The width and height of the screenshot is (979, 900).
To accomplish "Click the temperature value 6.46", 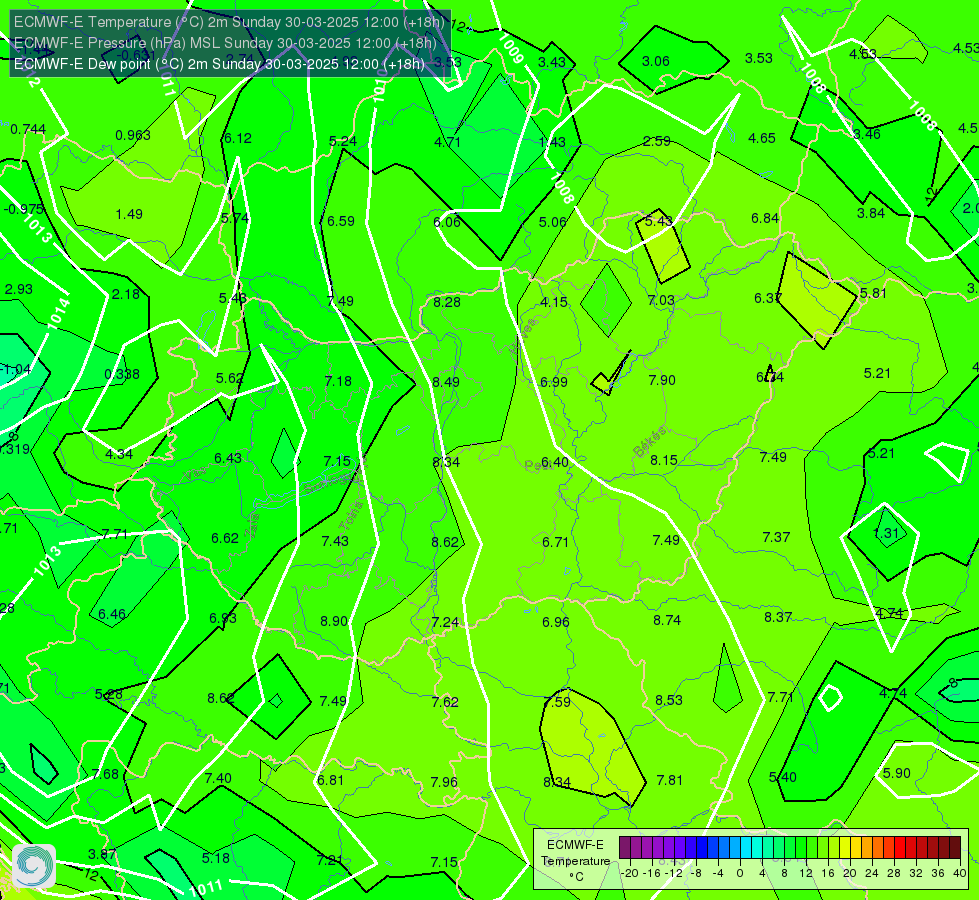I will (112, 614).
